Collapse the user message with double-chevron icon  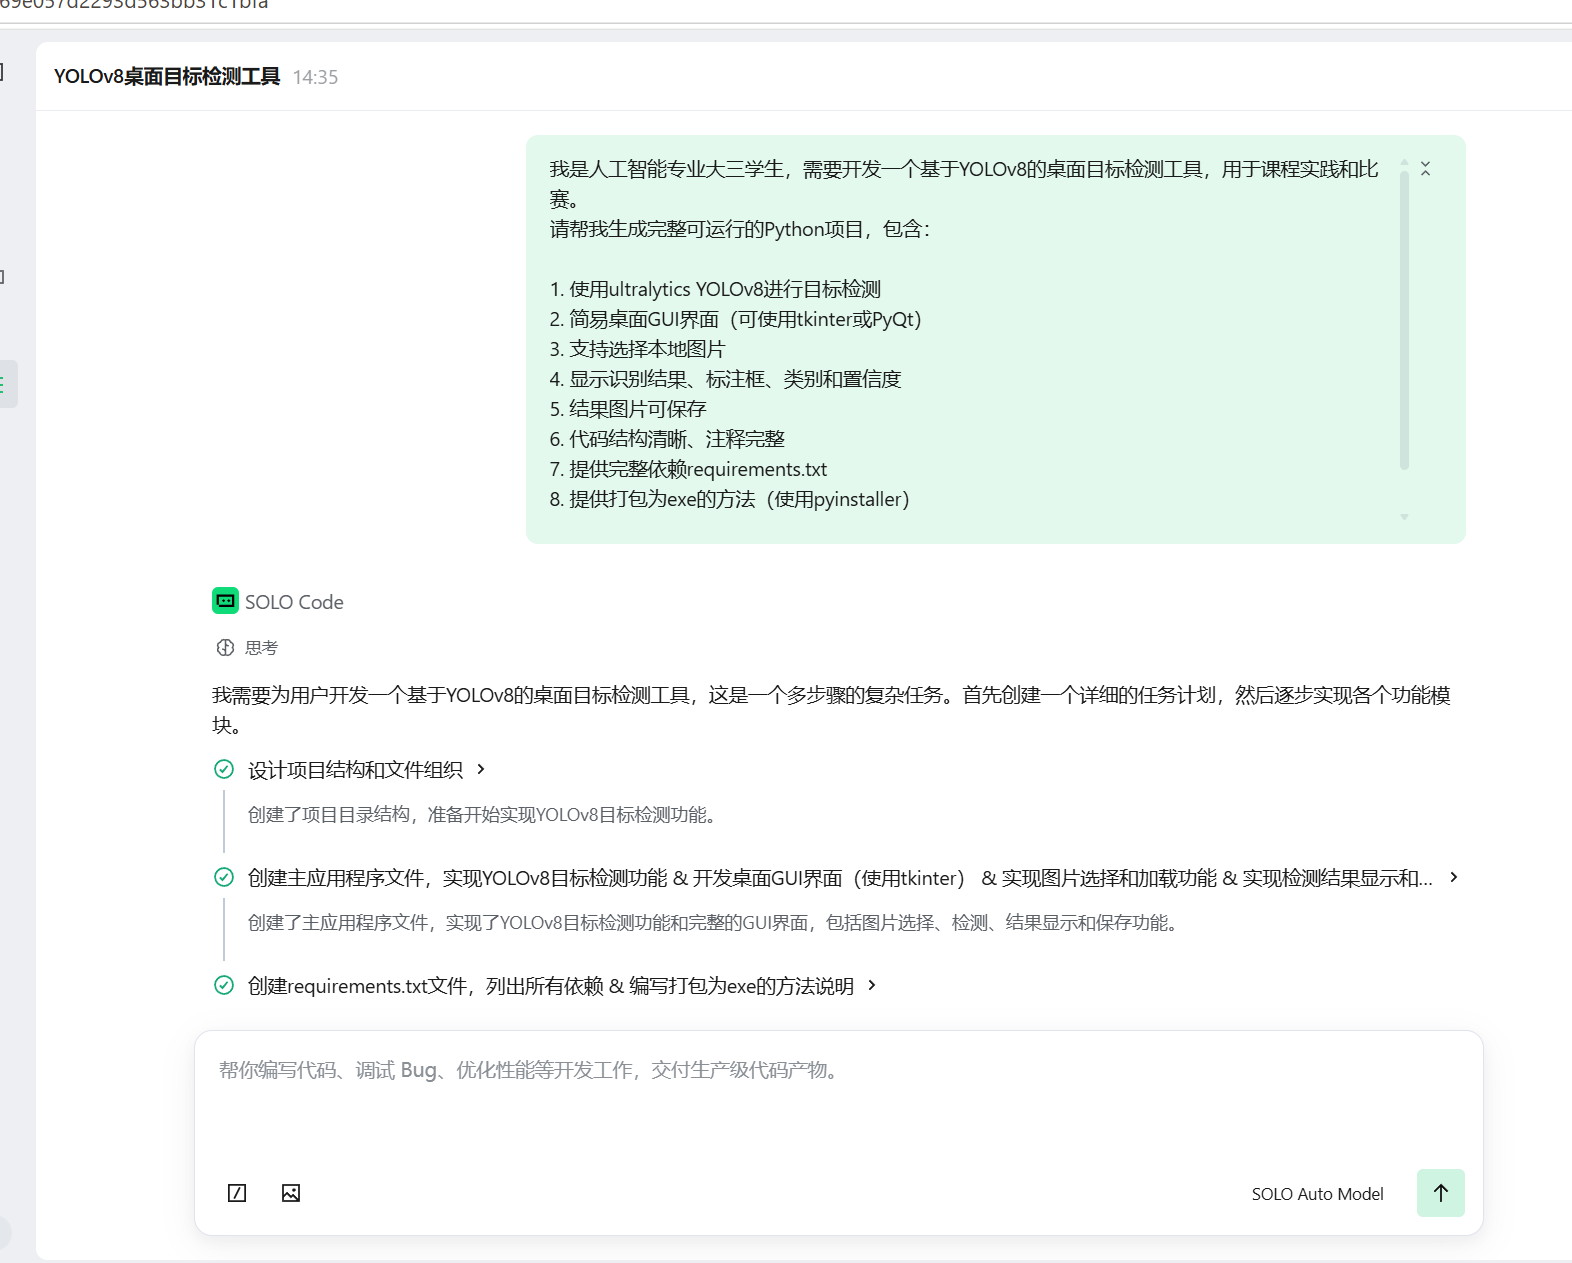coord(1425,169)
